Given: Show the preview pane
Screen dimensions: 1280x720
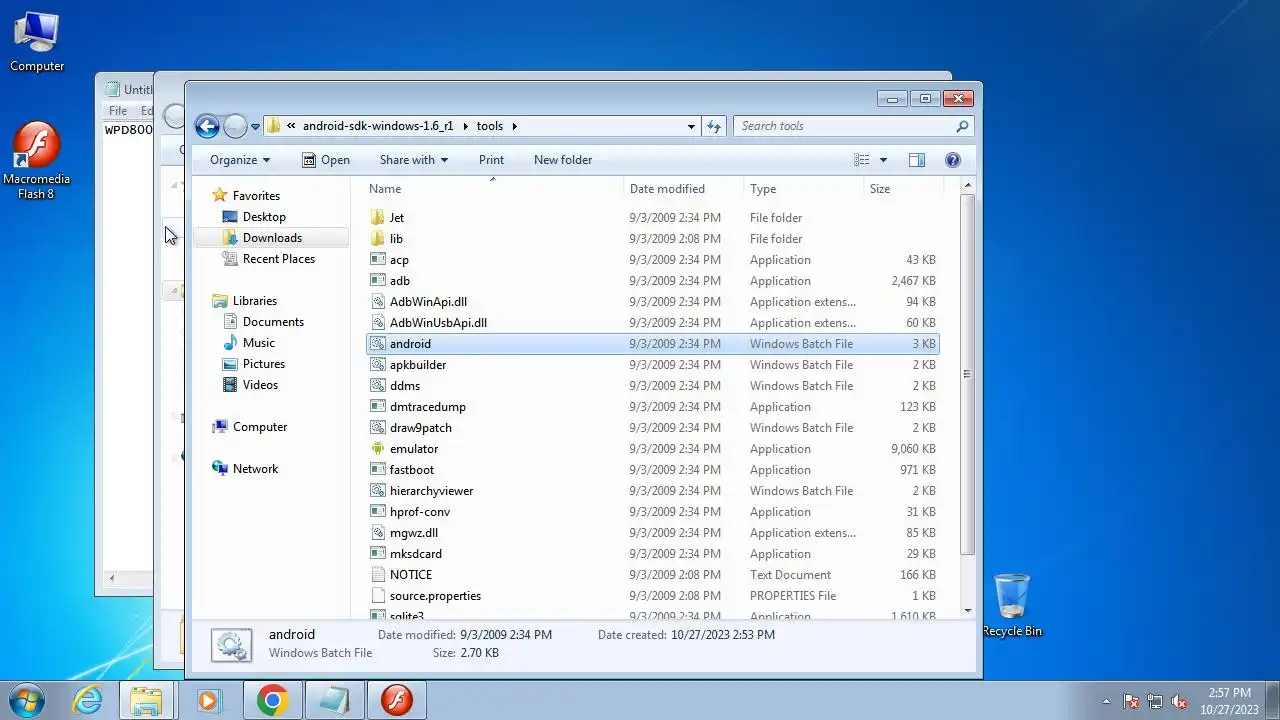Looking at the screenshot, I should tap(916, 160).
